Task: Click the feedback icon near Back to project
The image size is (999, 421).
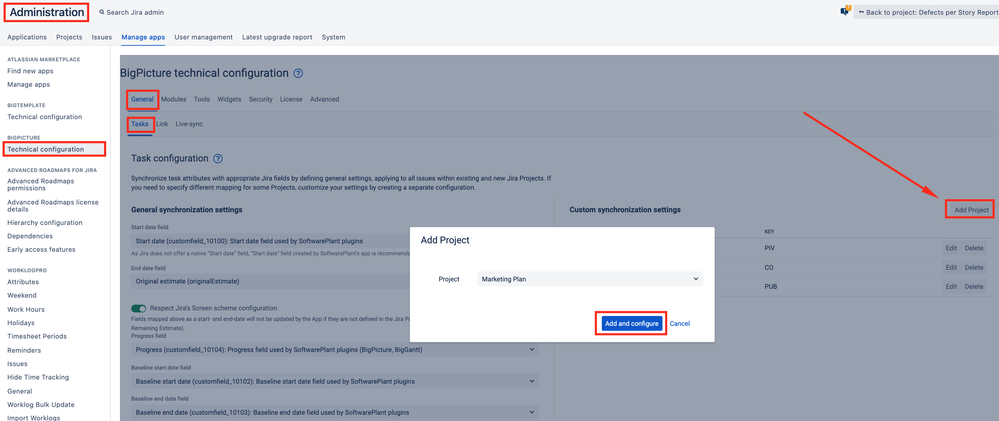Action: click(x=846, y=11)
